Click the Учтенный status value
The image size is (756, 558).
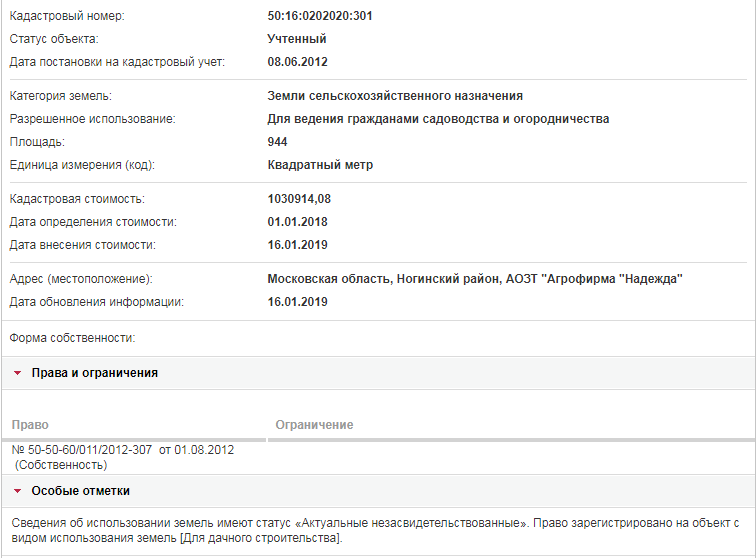(x=297, y=39)
